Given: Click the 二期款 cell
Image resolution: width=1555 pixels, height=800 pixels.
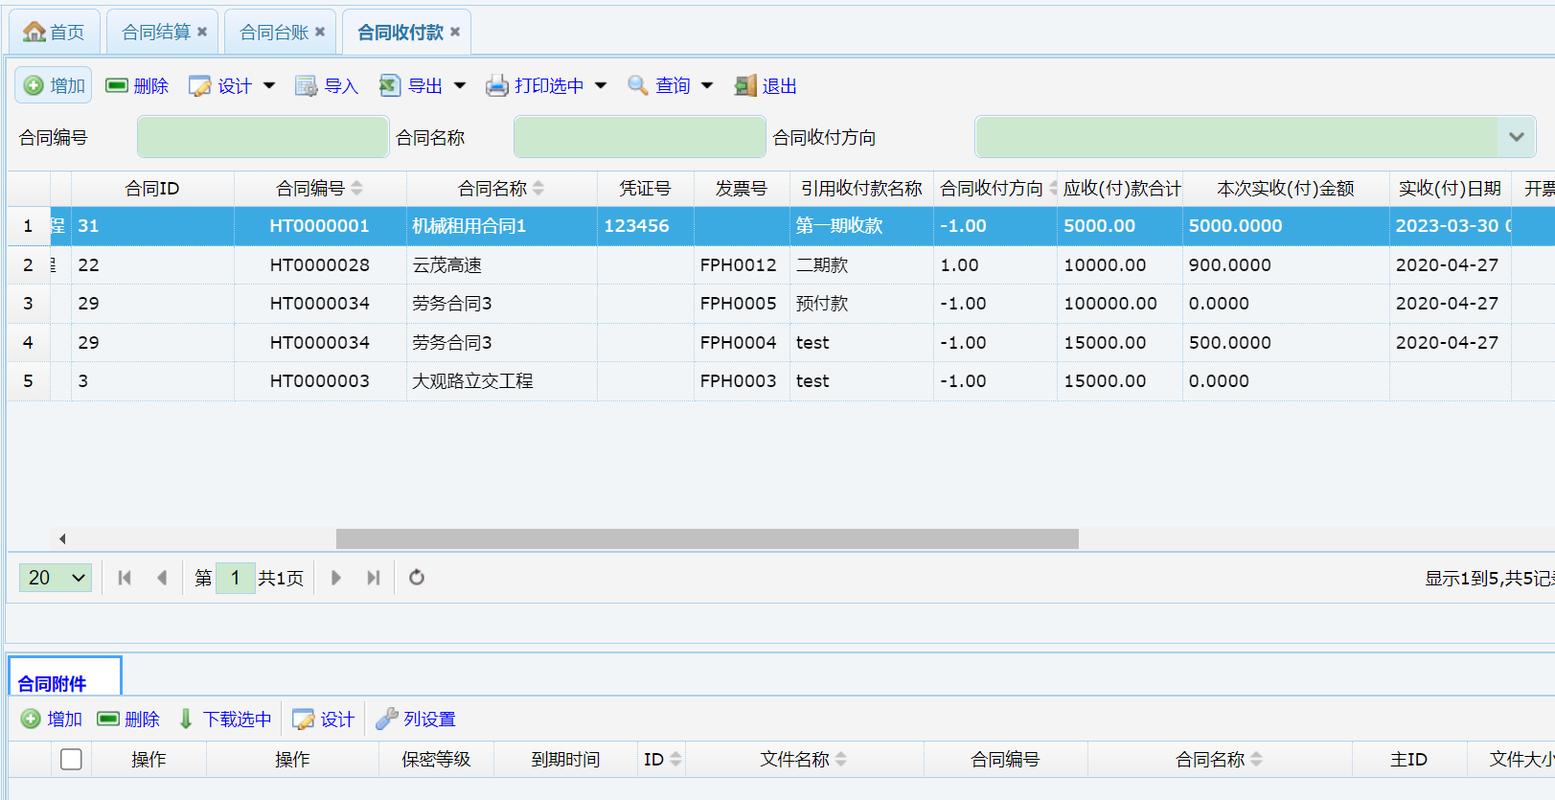Looking at the screenshot, I should pos(861,265).
